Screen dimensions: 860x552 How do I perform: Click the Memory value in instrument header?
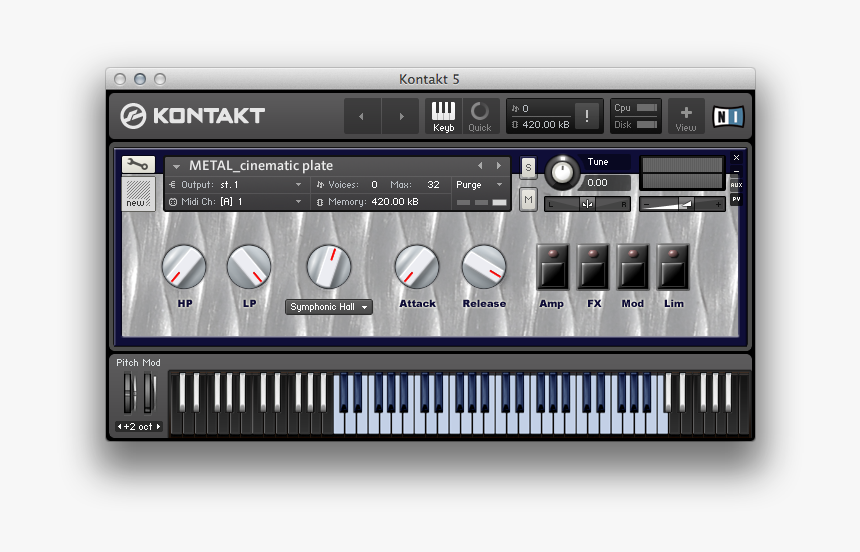395,202
